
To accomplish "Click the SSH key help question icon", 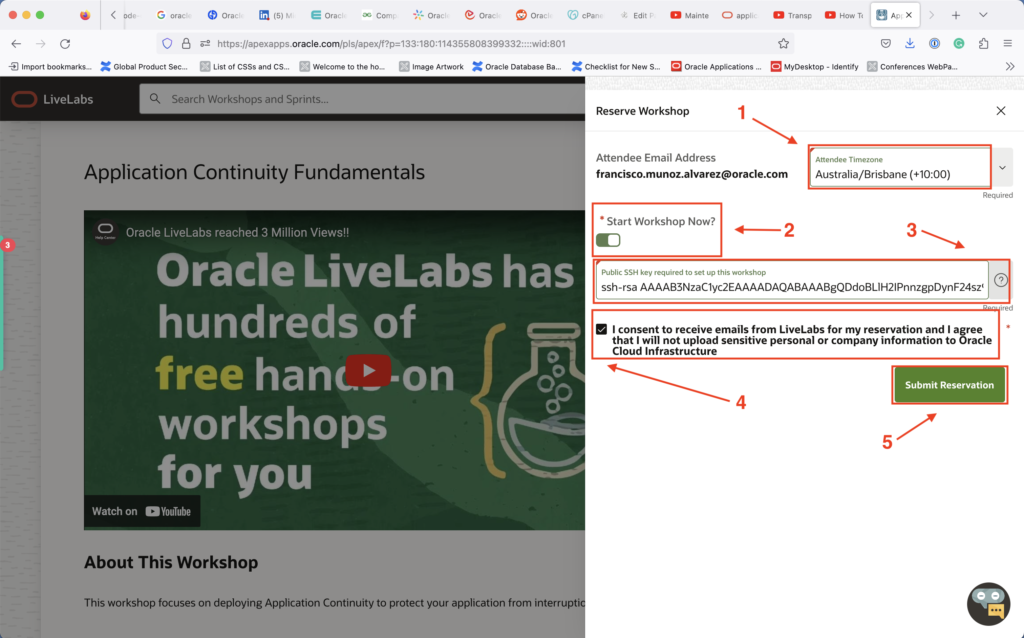I will (1000, 281).
